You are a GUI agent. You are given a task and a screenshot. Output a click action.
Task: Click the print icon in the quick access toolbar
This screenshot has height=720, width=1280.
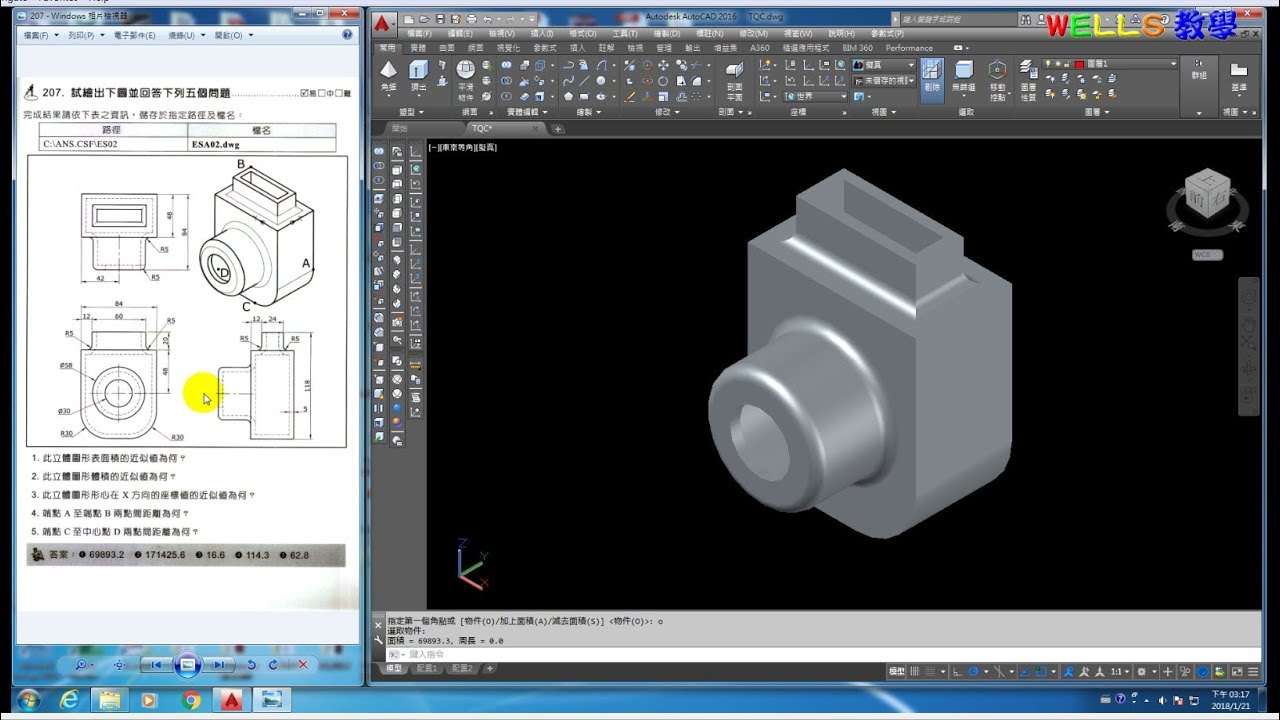(472, 19)
